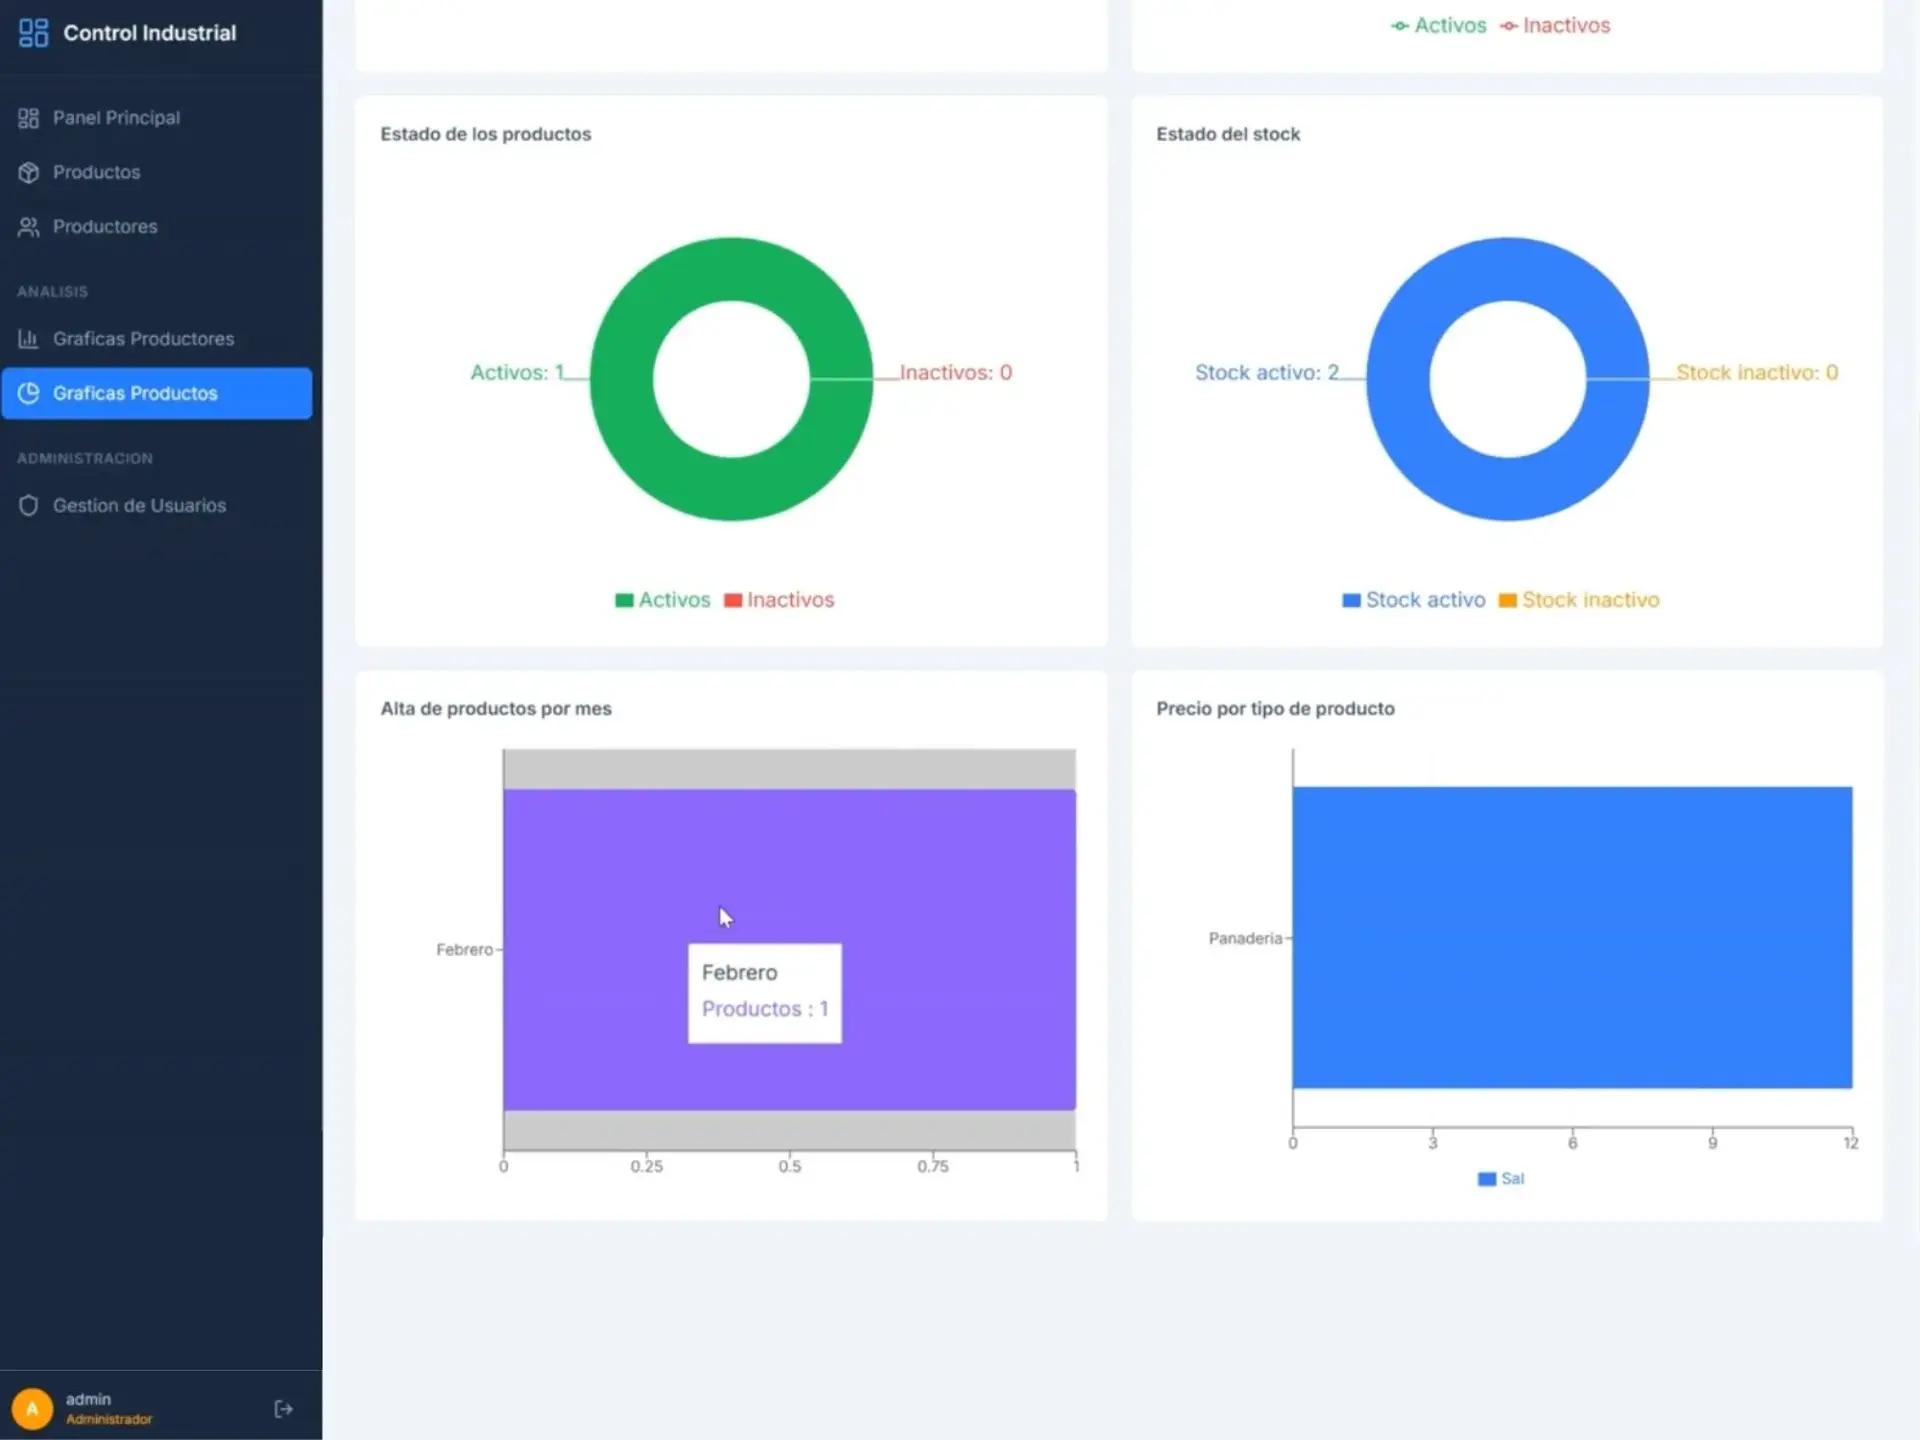The image size is (1920, 1440).
Task: Click the blue Panaderia price bar
Action: point(1571,937)
